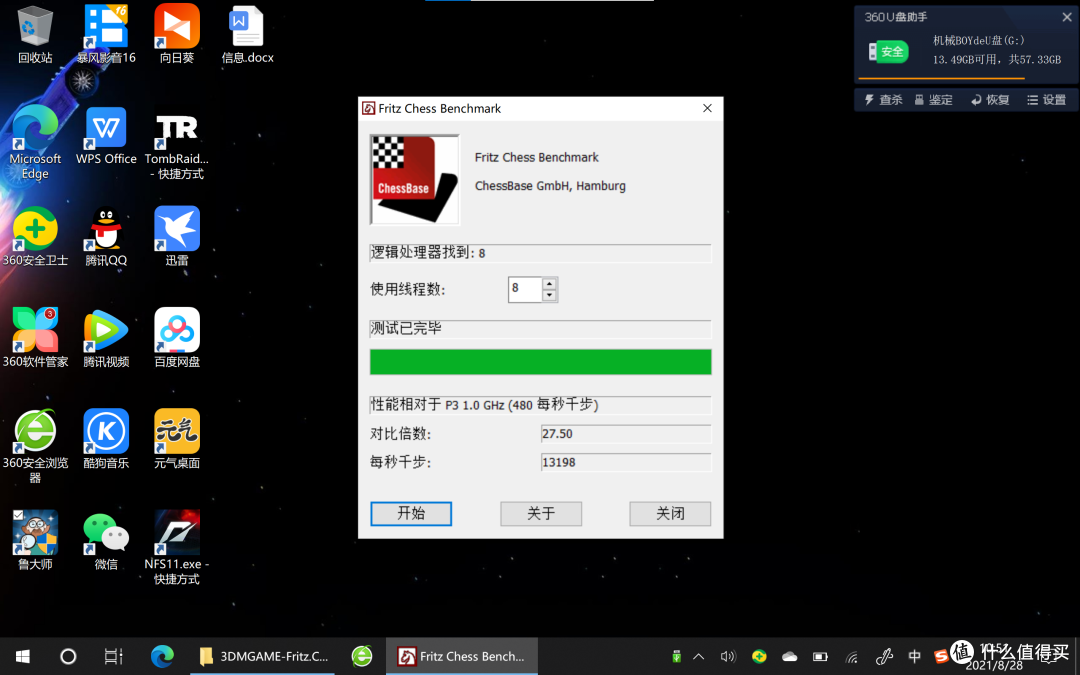Open 微信 desktop icon
Viewport: 1080px width, 675px height.
point(106,541)
